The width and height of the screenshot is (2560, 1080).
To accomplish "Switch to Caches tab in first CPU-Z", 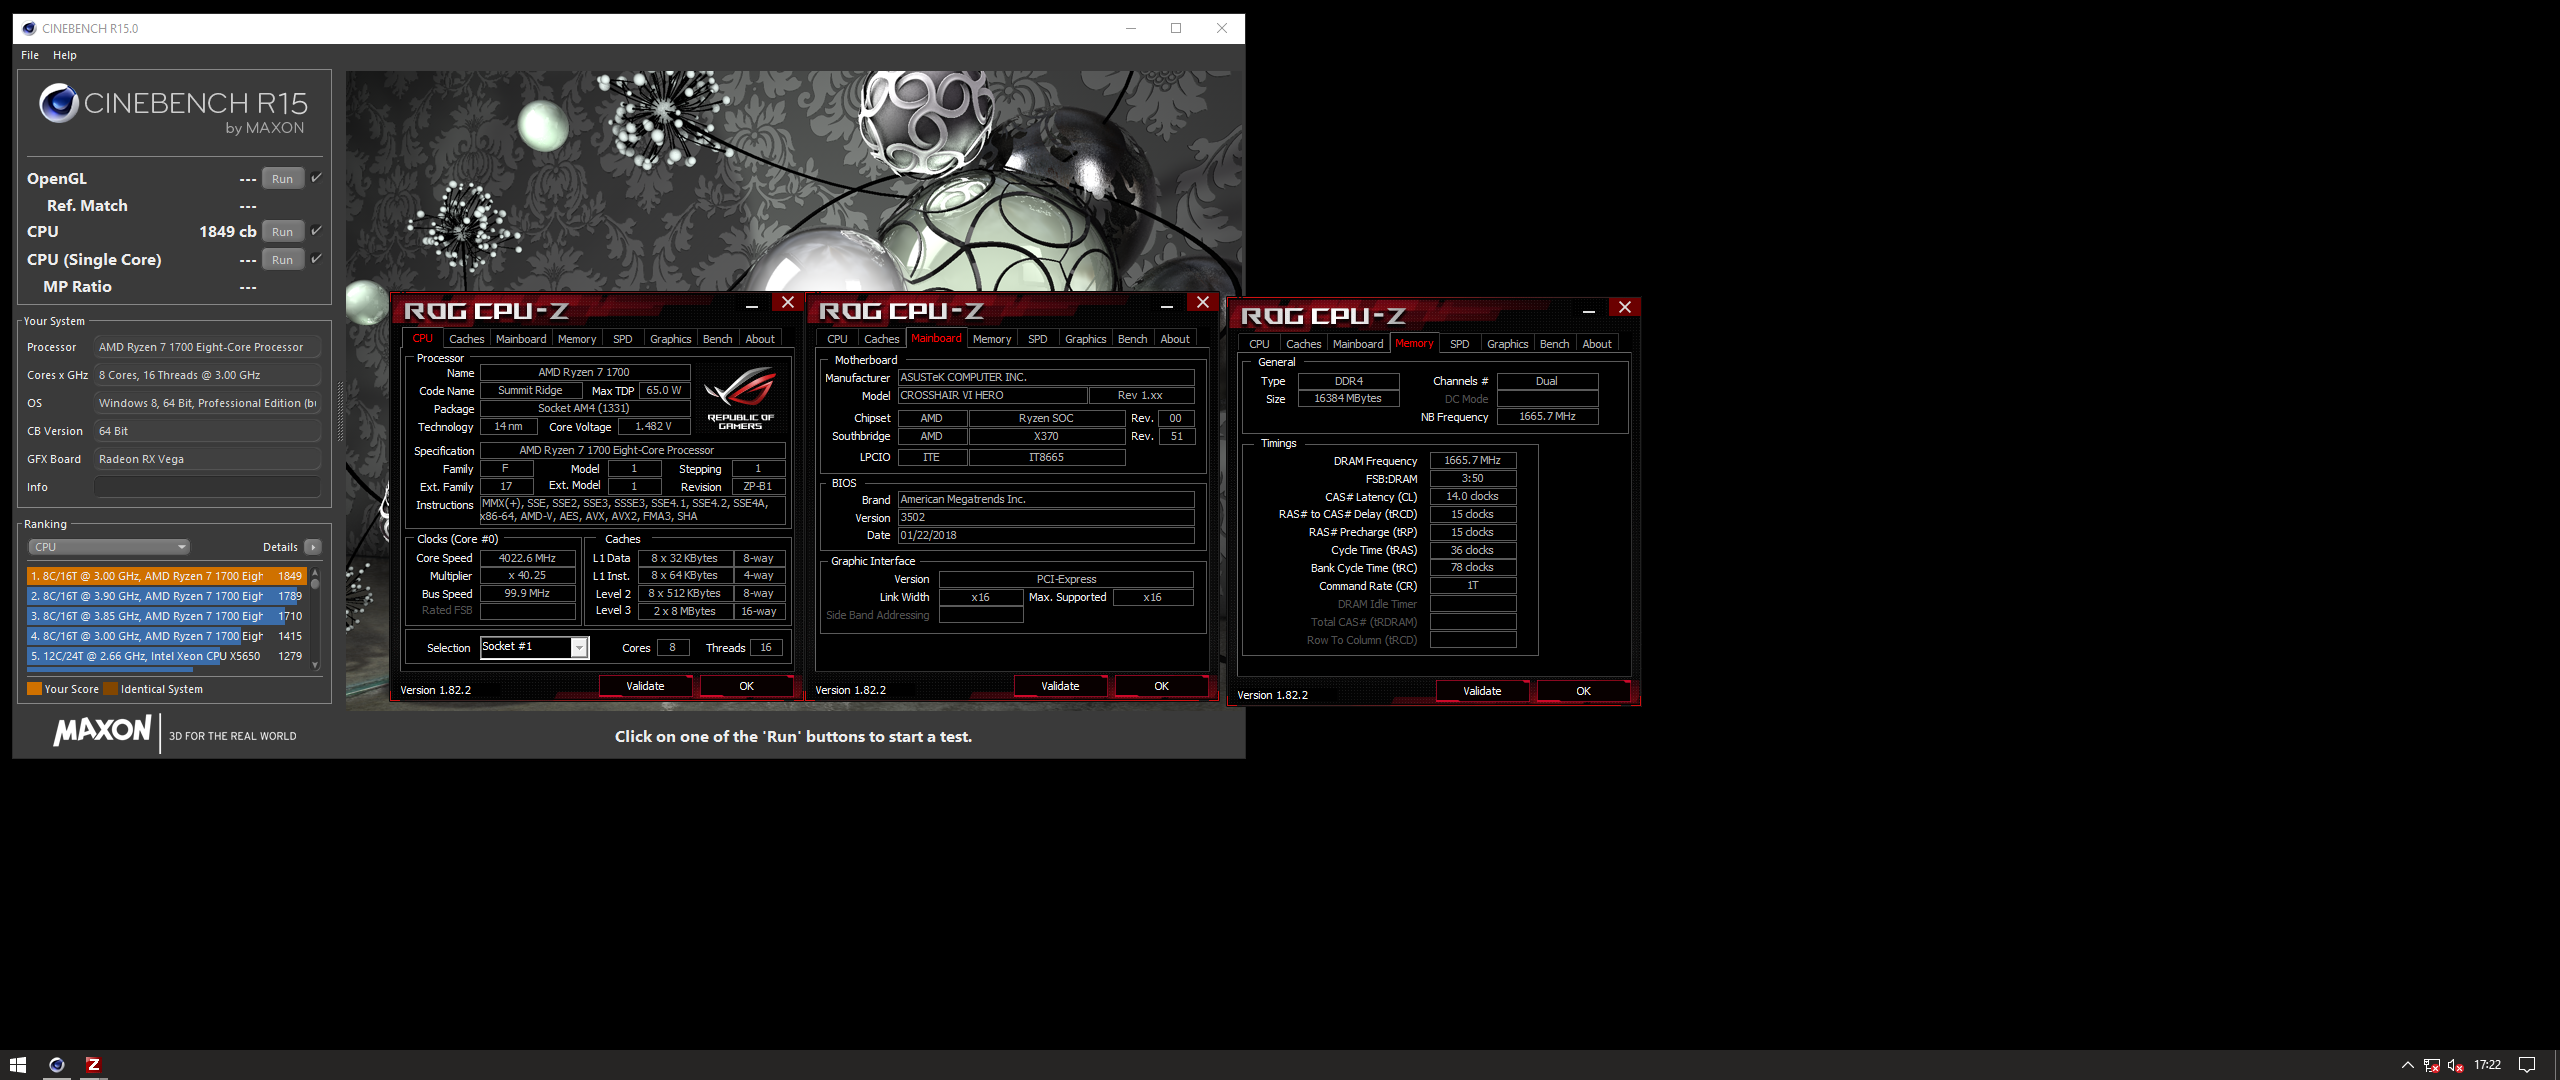I will [x=466, y=339].
